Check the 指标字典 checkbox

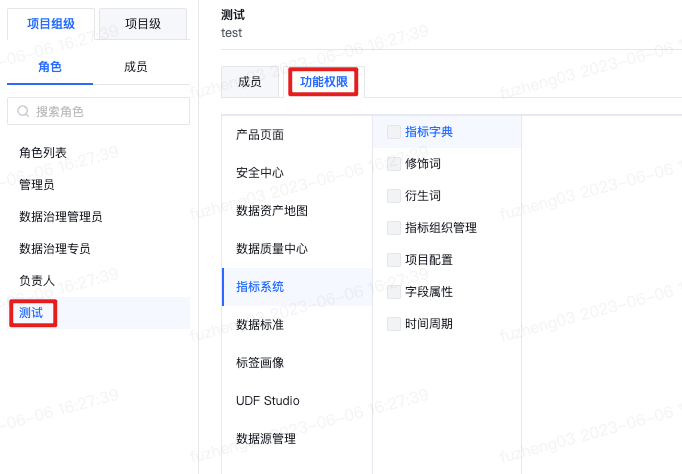(394, 132)
